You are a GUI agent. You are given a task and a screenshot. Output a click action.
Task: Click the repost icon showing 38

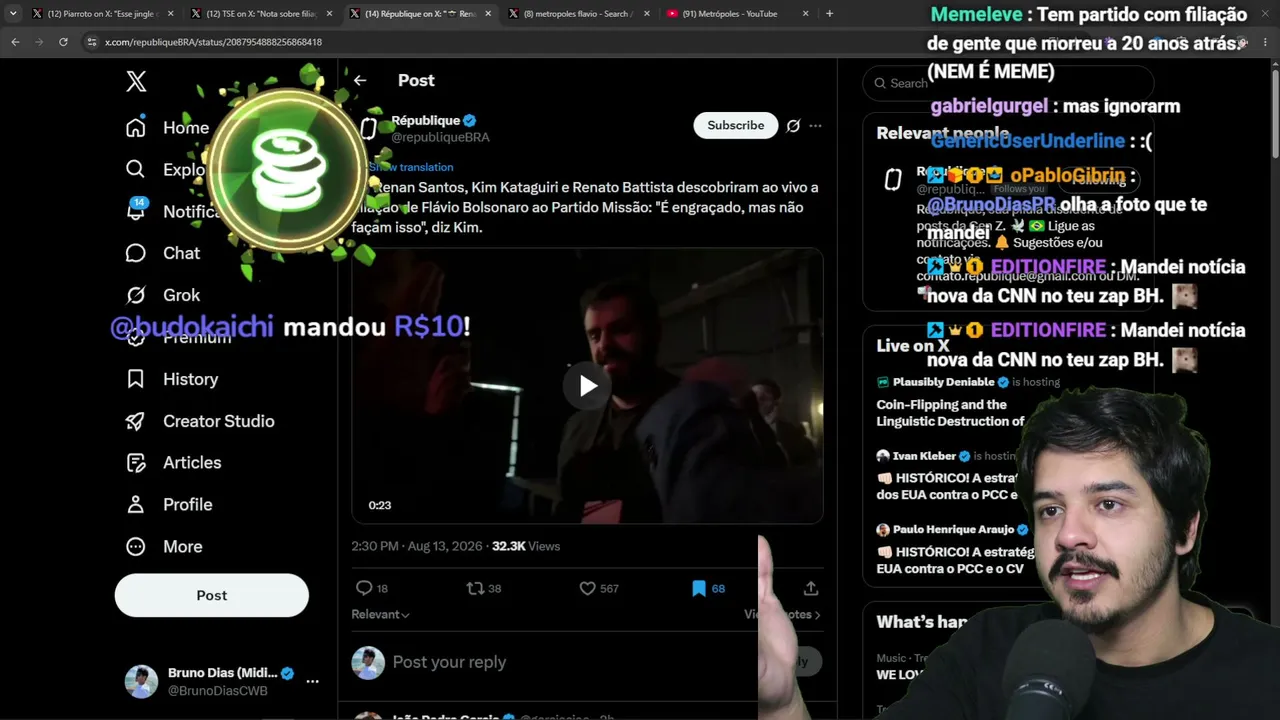click(x=476, y=588)
